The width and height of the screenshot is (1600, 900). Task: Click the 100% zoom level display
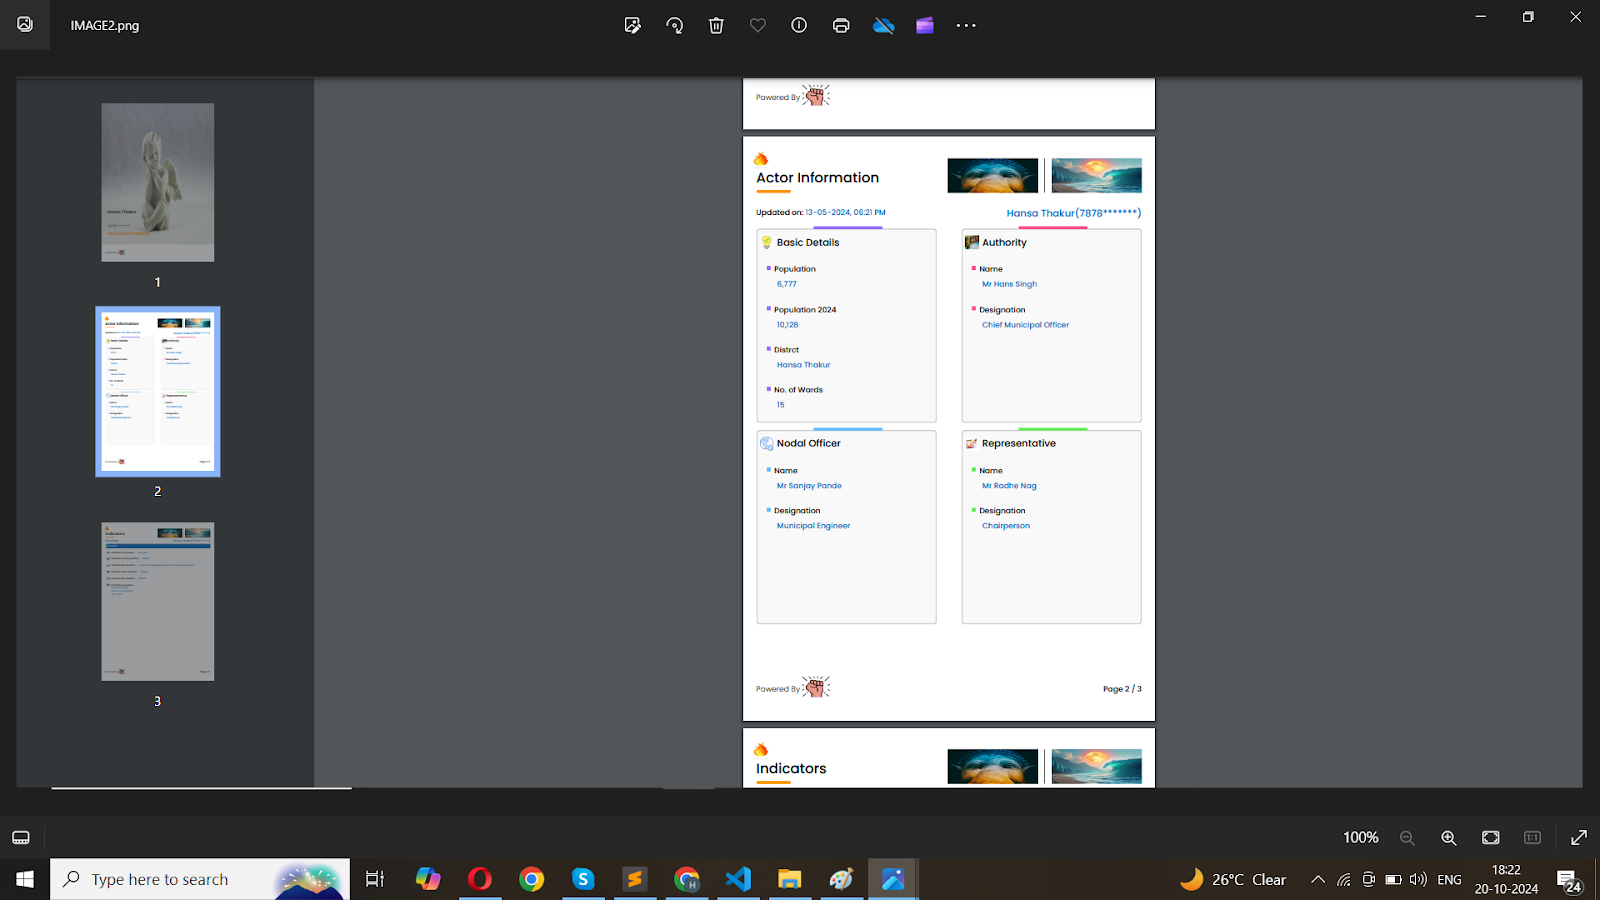point(1360,838)
